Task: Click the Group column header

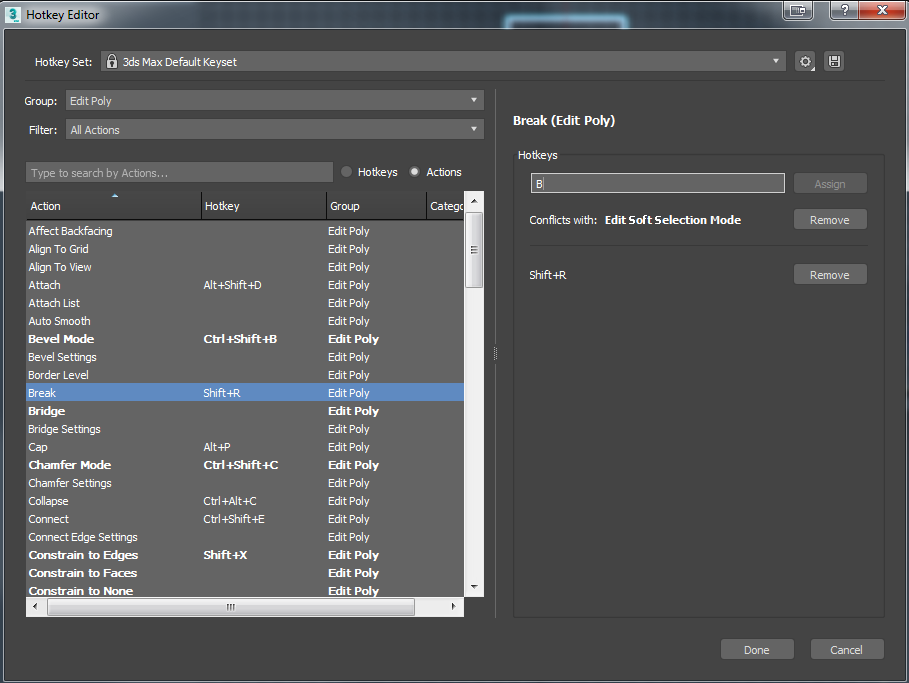Action: point(344,205)
